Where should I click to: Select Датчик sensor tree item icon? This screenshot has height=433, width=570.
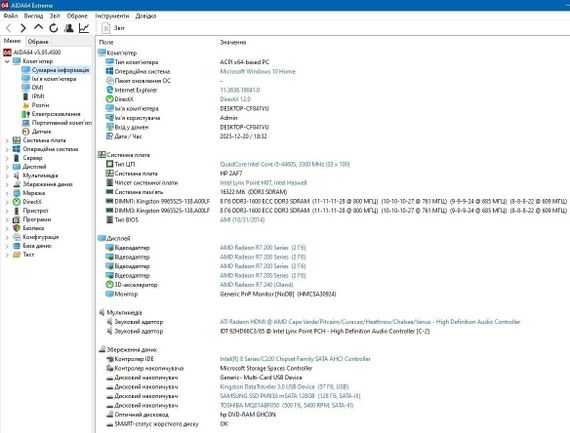(x=25, y=132)
